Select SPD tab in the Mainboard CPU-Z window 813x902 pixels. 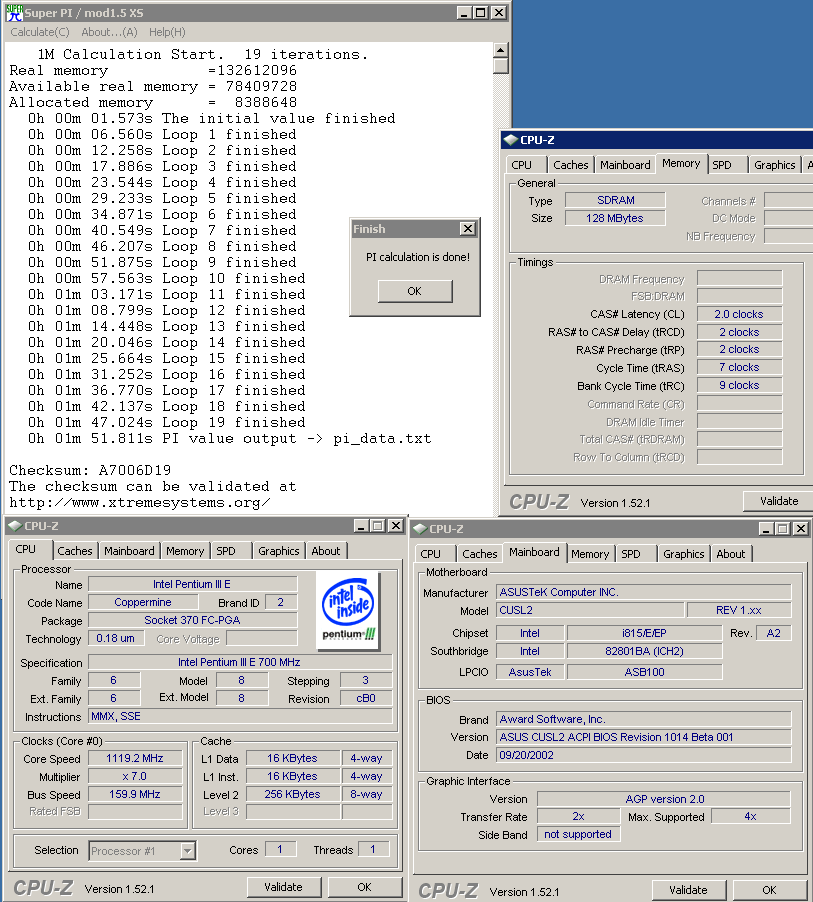coord(630,554)
